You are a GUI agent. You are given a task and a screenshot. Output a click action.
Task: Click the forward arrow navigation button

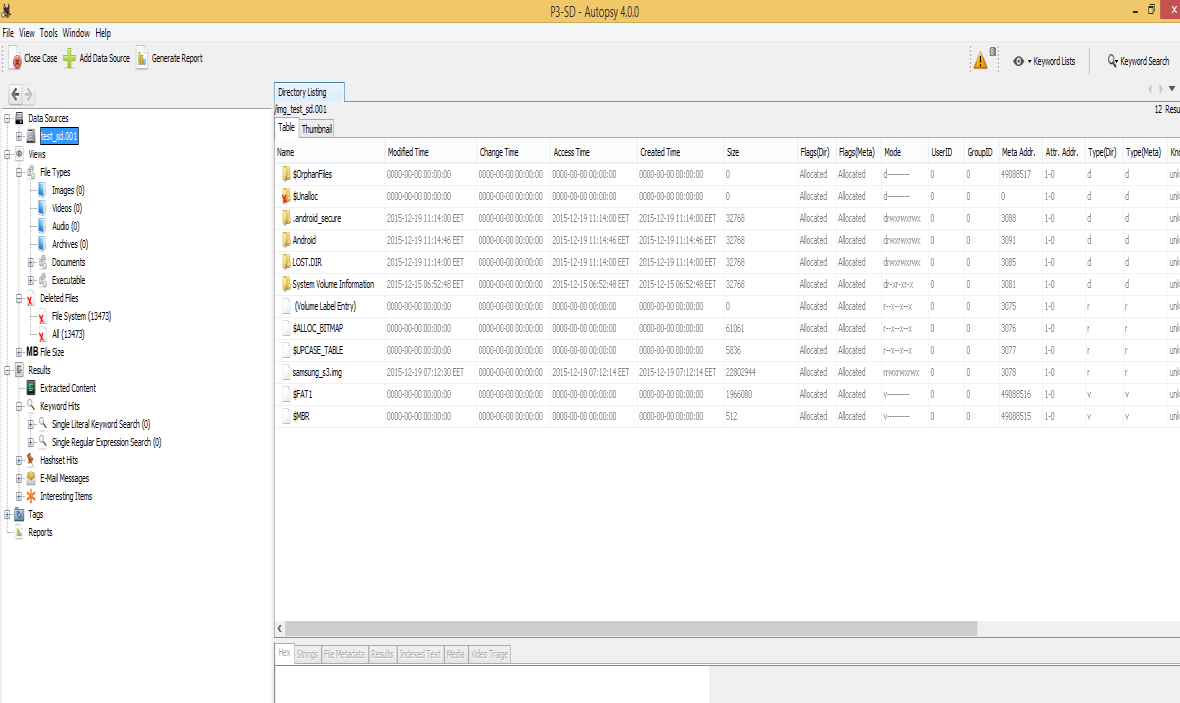[x=29, y=94]
